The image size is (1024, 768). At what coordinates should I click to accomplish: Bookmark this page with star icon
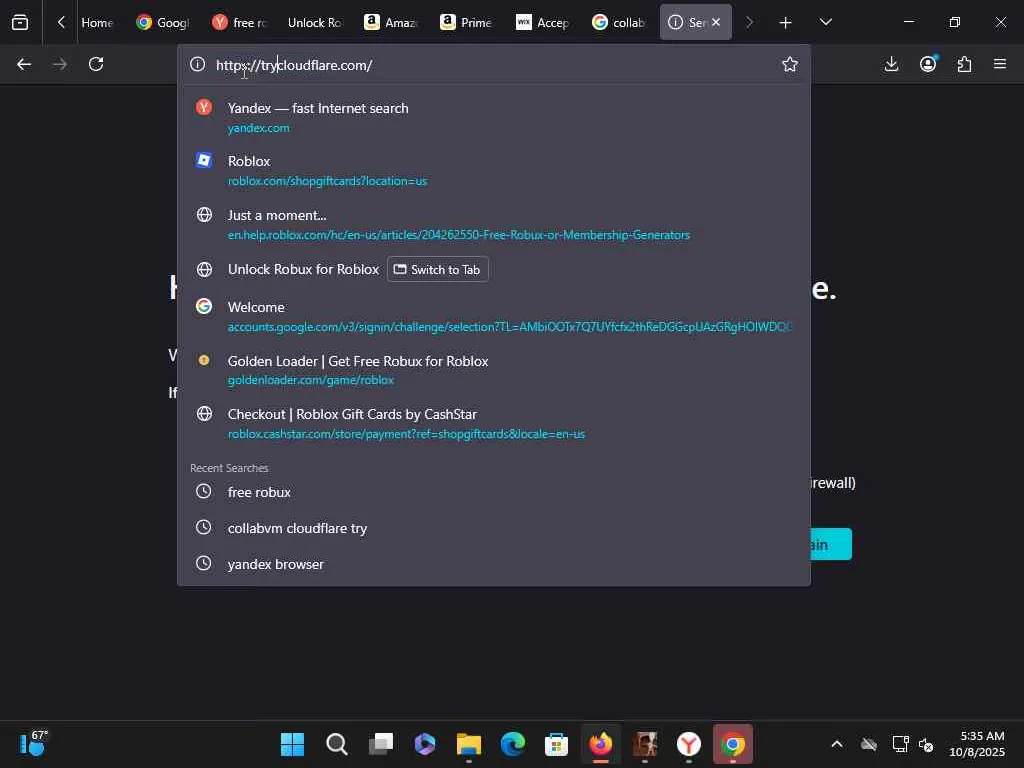tap(790, 64)
